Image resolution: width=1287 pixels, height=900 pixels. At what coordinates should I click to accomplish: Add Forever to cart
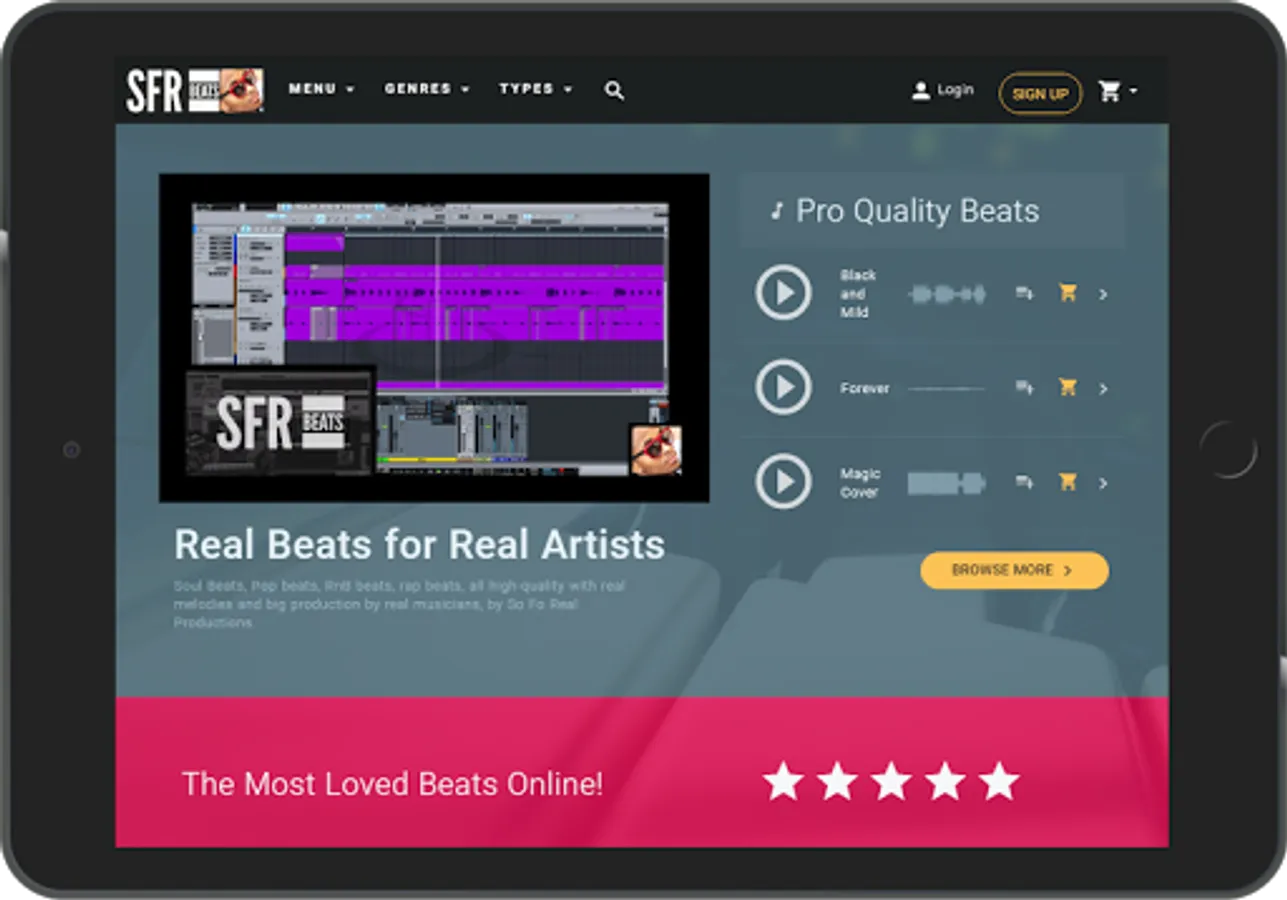tap(1068, 388)
